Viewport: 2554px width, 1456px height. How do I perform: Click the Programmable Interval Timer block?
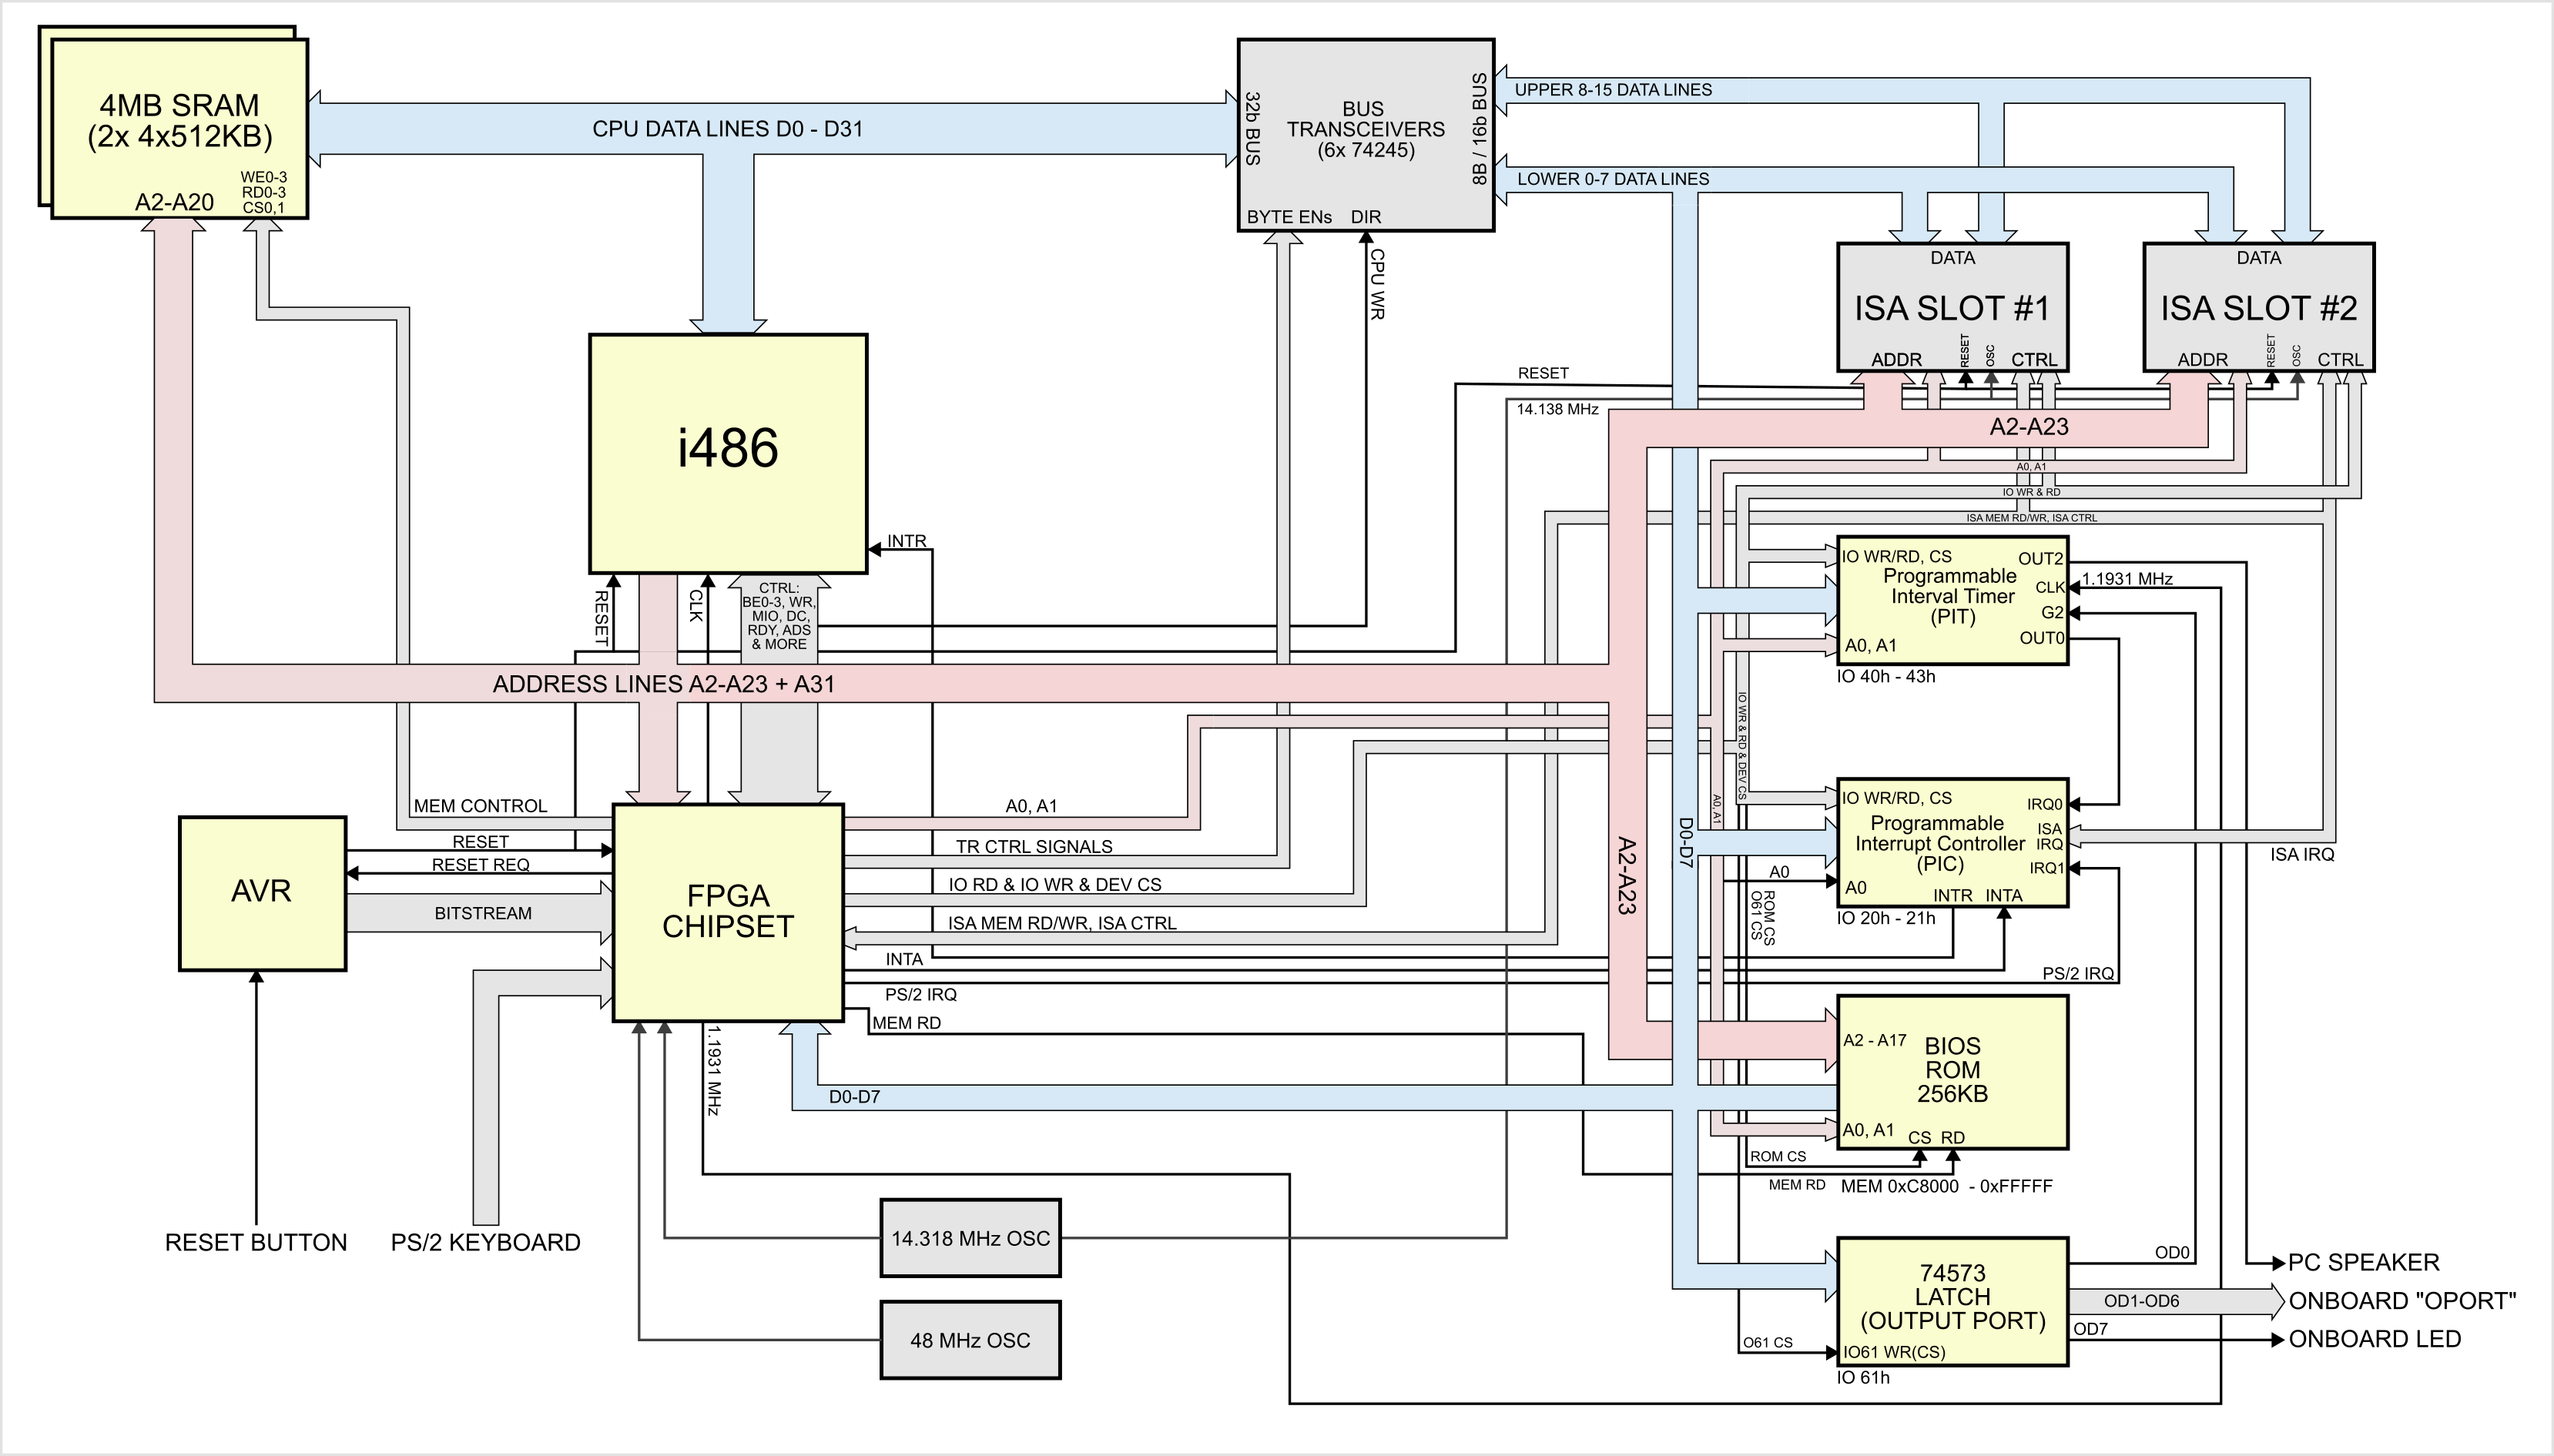pos(1950,597)
